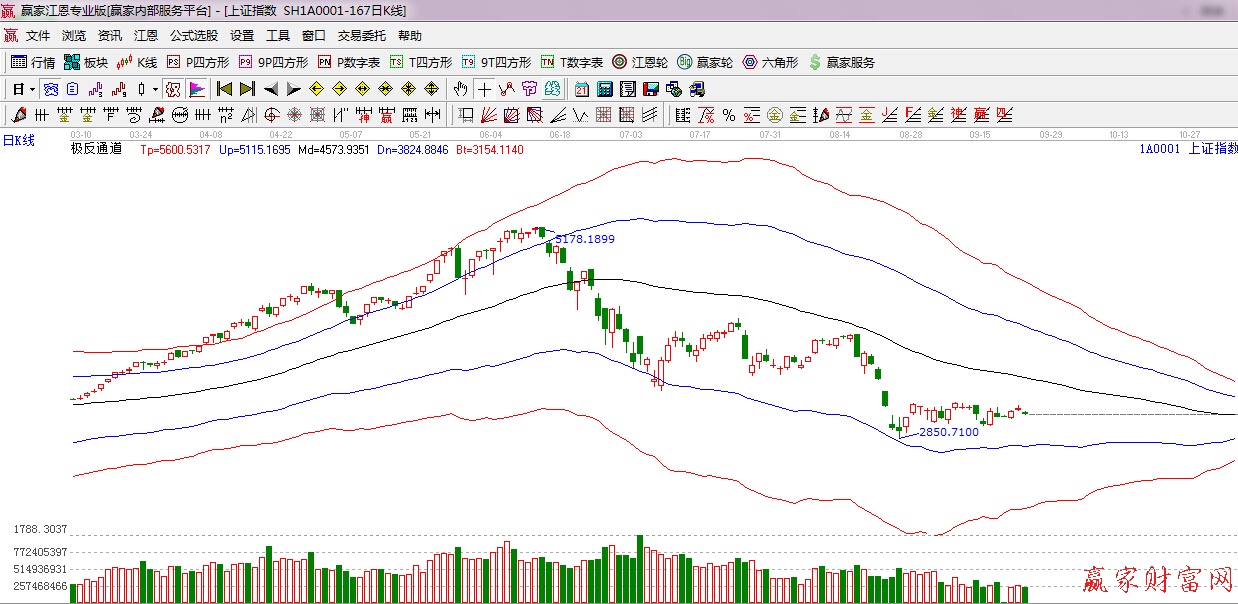
Task: Expand the 日 period dropdown arrow
Action: [32, 89]
